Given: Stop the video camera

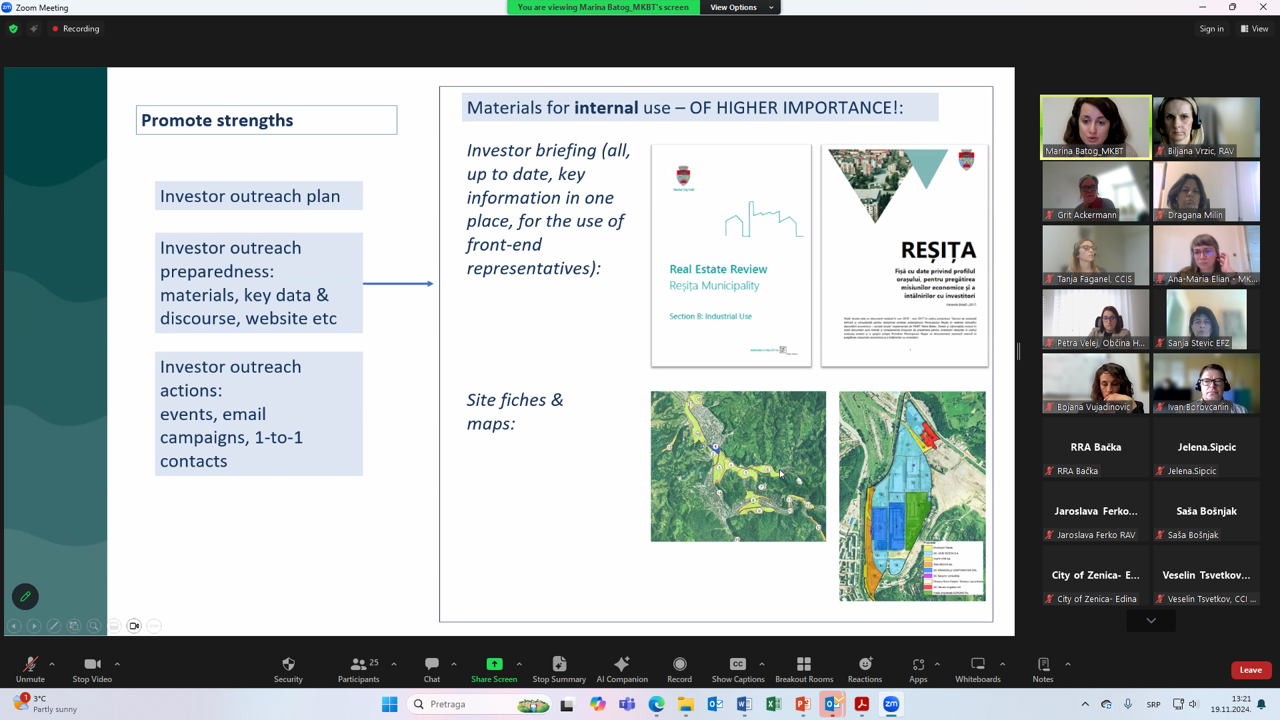Looking at the screenshot, I should 92,669.
